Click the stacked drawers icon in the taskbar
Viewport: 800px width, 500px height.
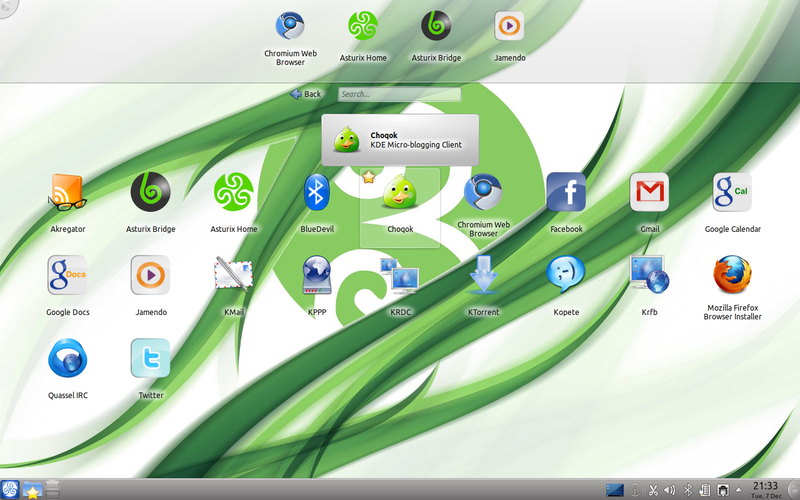point(53,490)
